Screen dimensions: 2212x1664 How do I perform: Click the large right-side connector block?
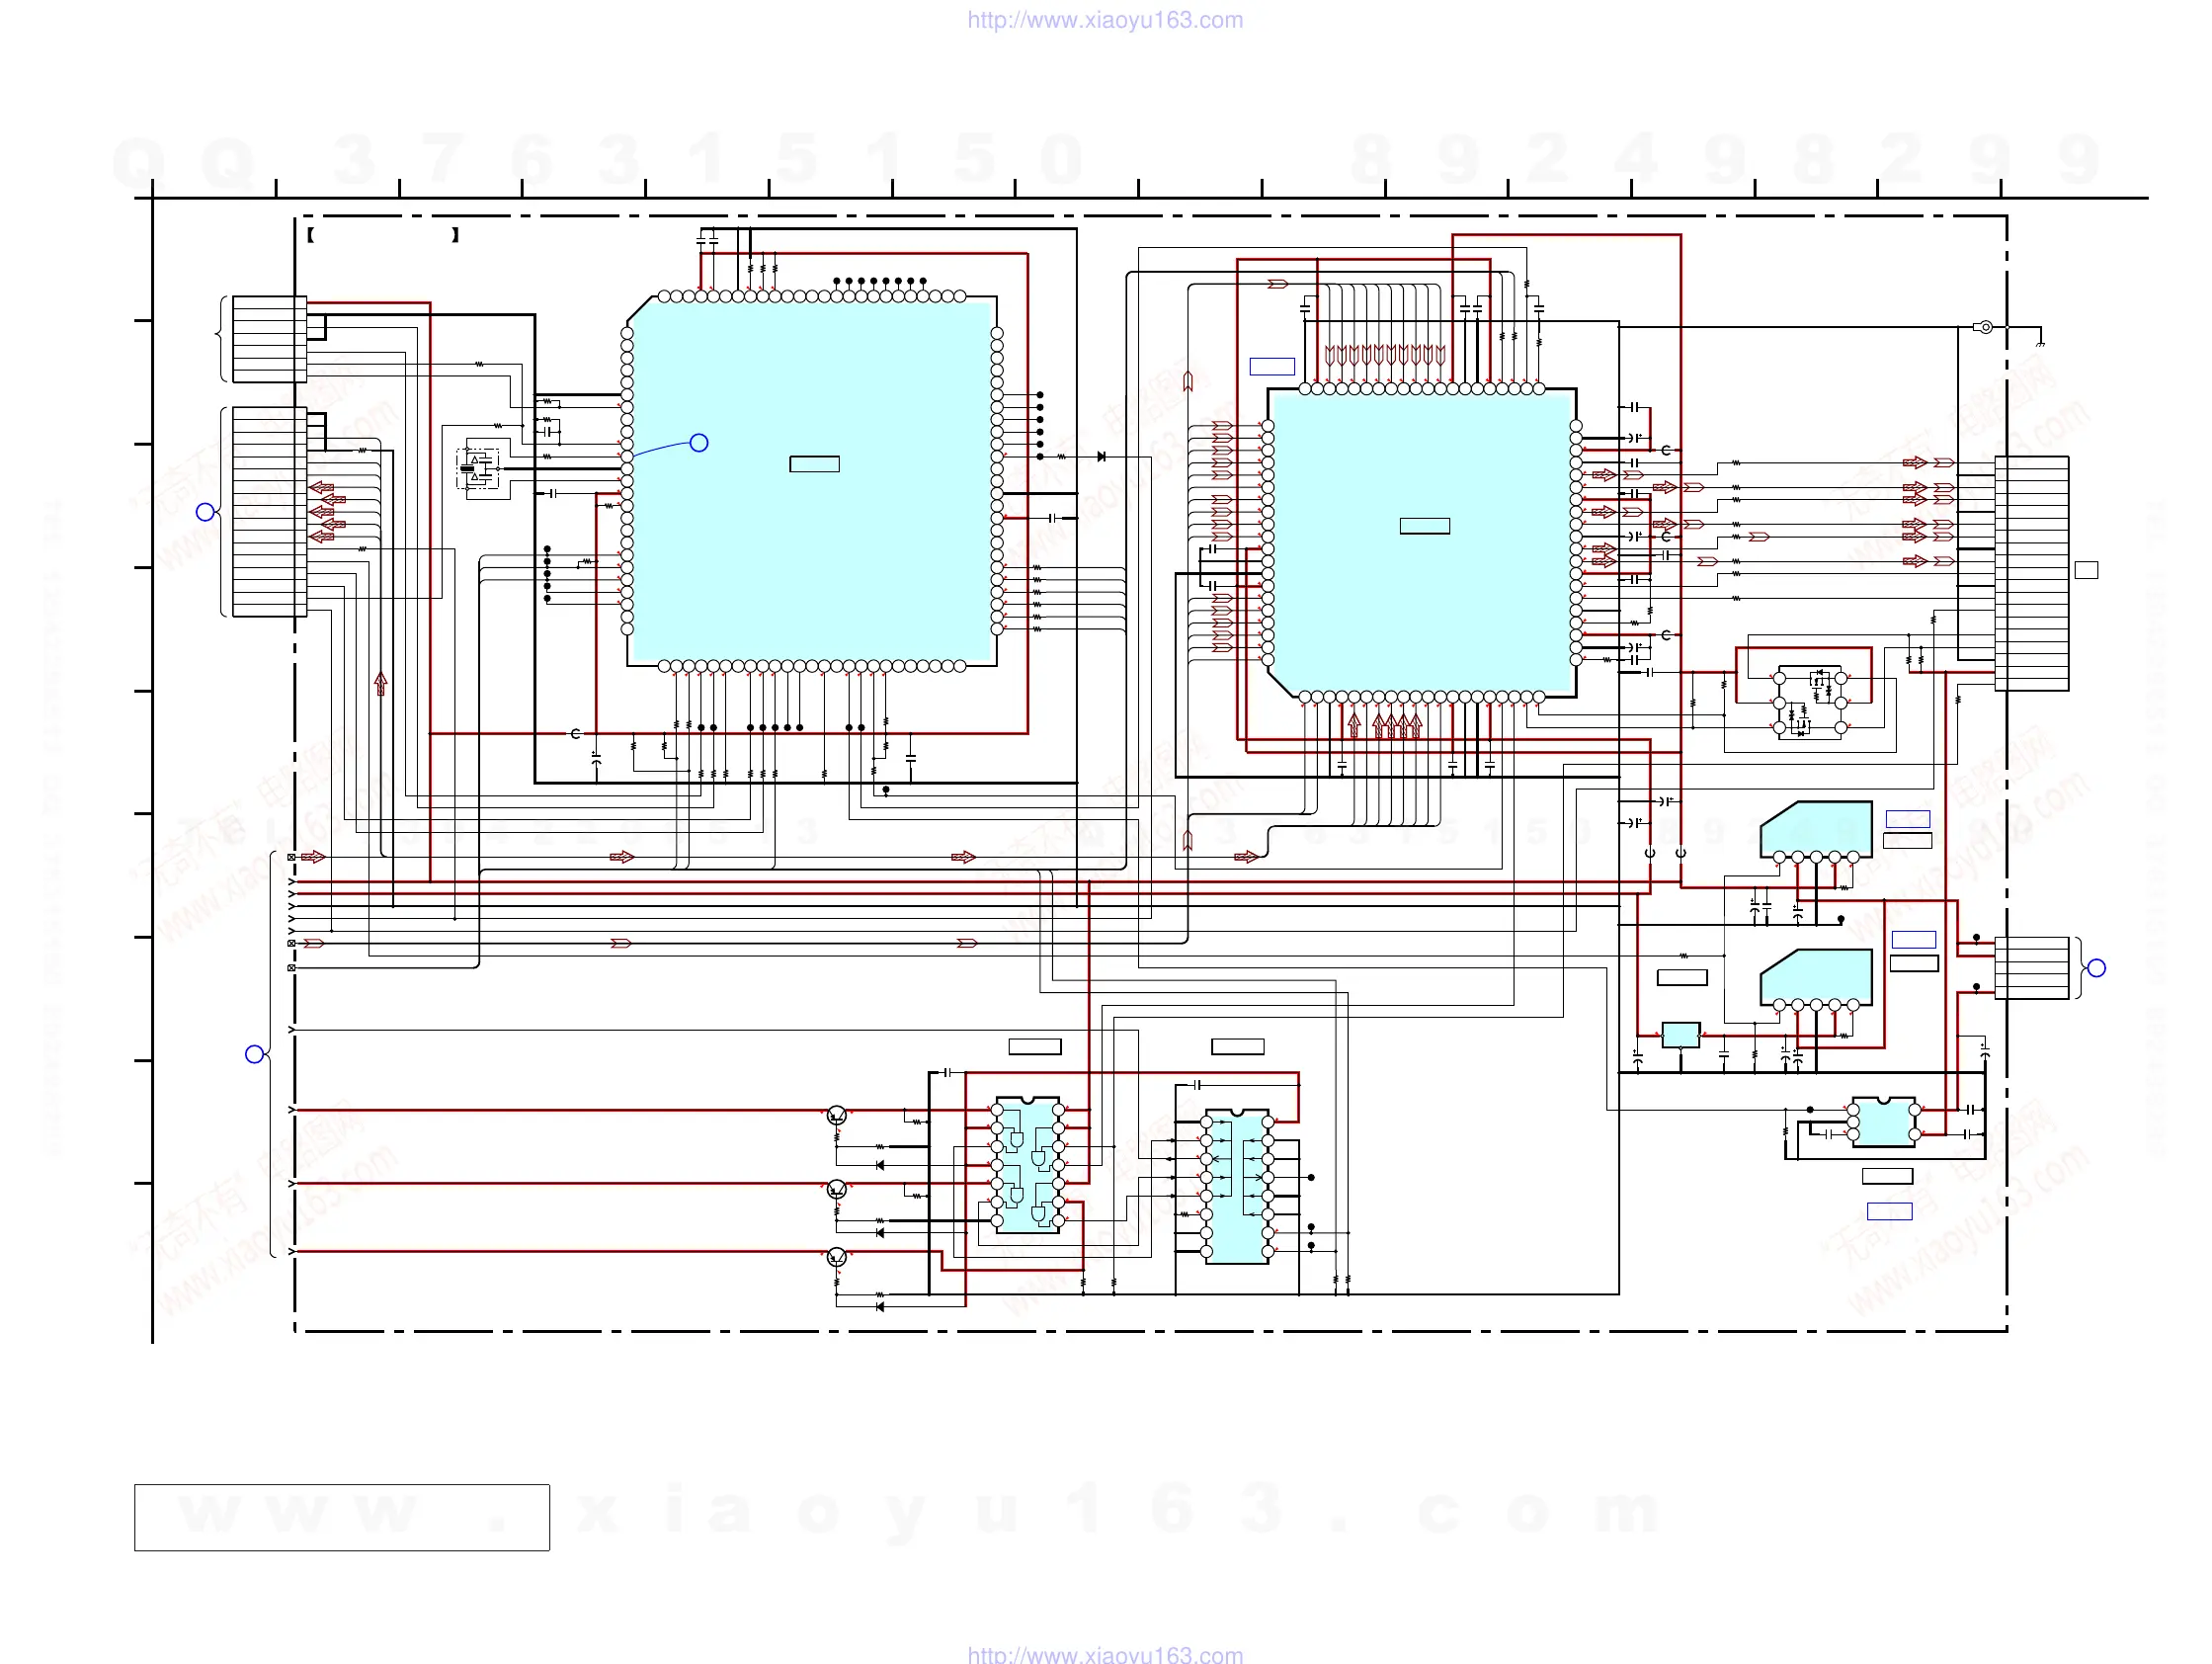2031,573
